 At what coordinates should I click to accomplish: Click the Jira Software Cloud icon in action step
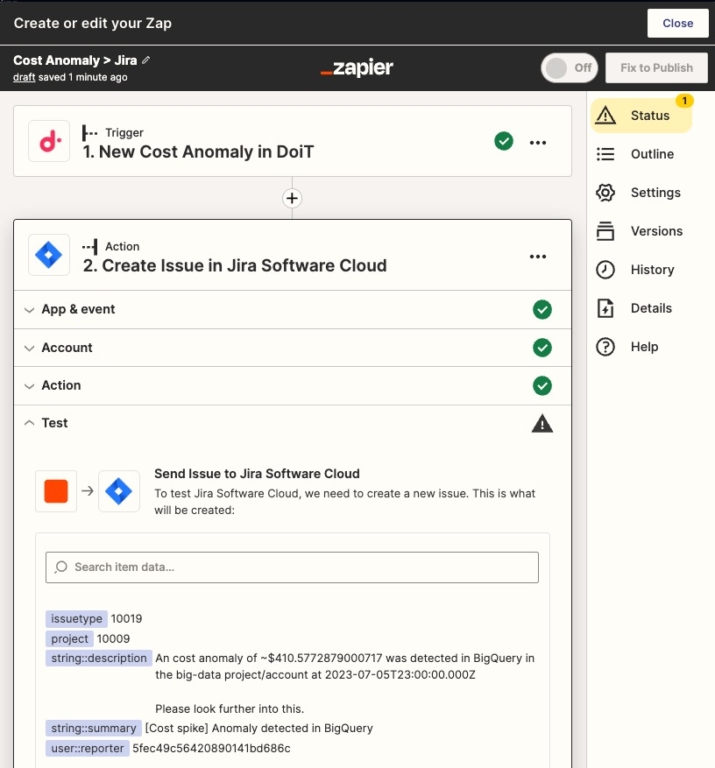click(x=49, y=255)
